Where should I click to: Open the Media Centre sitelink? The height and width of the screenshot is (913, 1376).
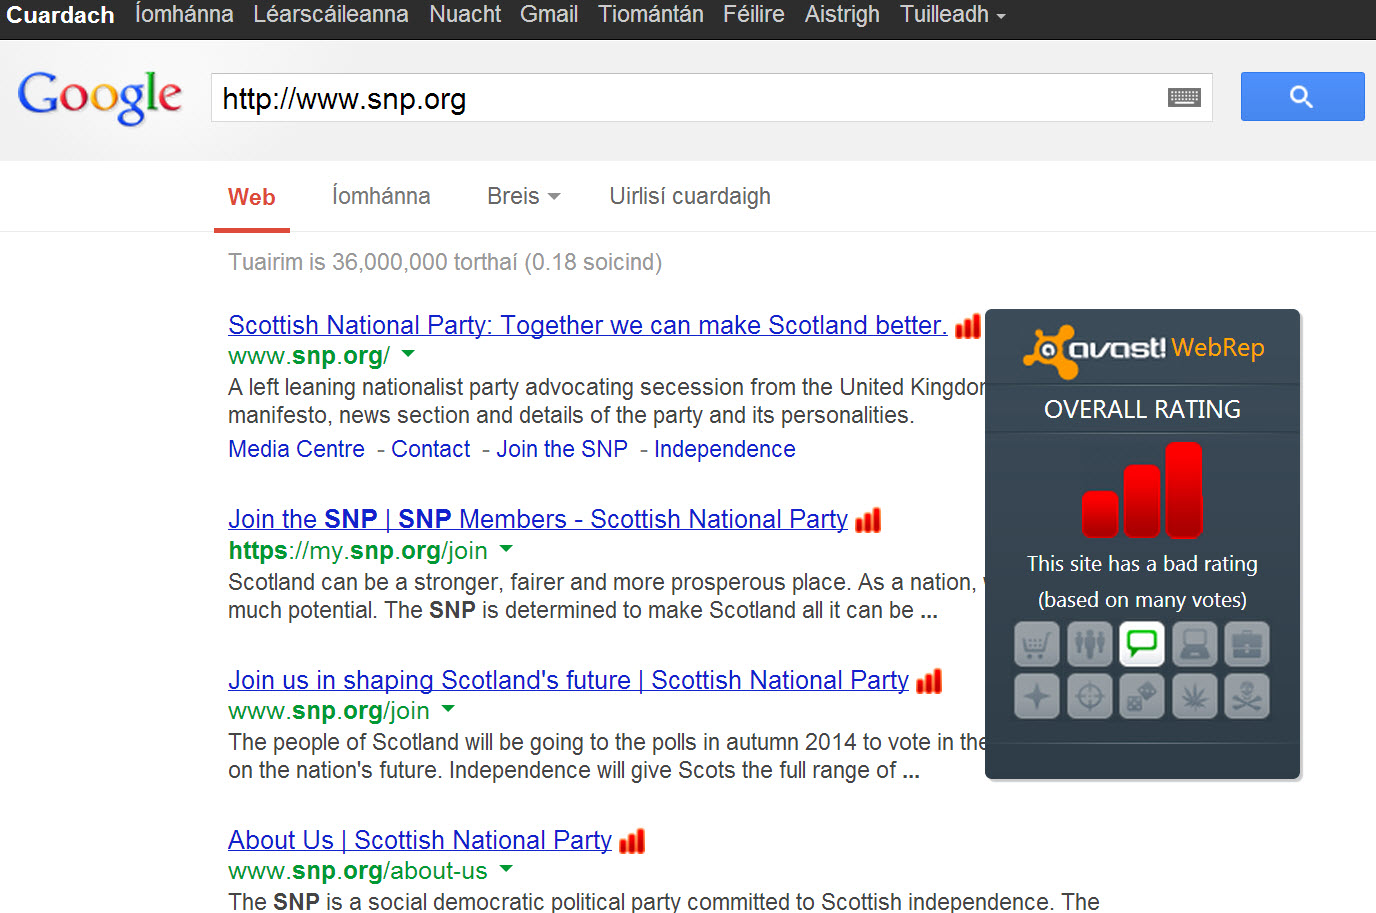pyautogui.click(x=296, y=450)
